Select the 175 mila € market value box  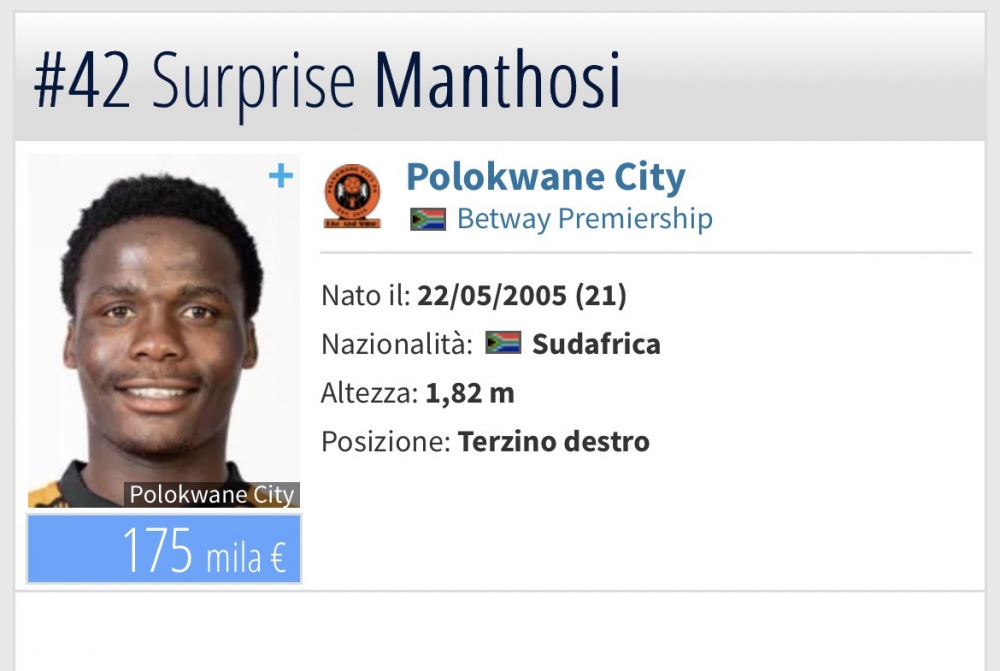coord(164,549)
